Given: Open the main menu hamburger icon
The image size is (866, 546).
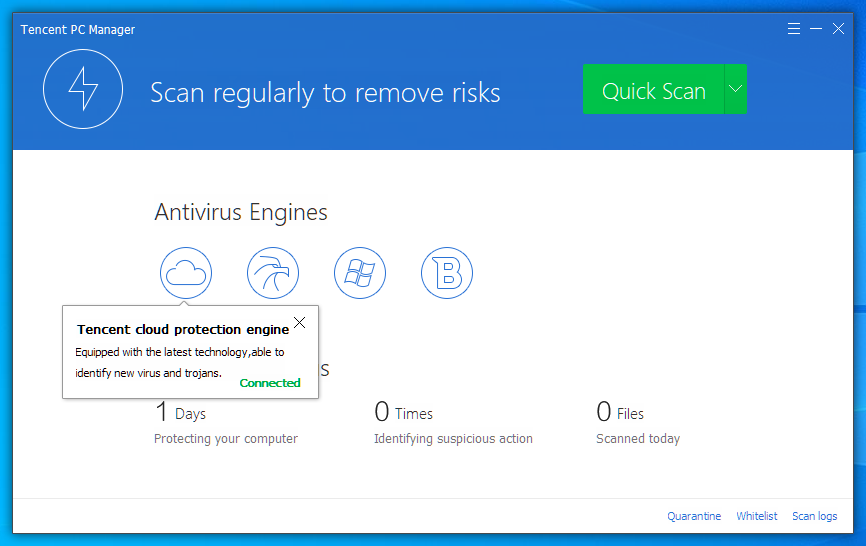Looking at the screenshot, I should (794, 29).
